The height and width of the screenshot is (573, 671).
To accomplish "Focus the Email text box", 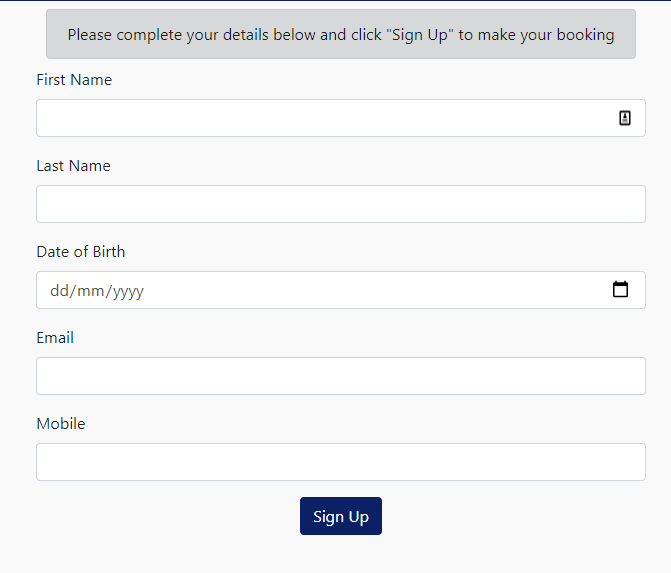I will tap(341, 376).
